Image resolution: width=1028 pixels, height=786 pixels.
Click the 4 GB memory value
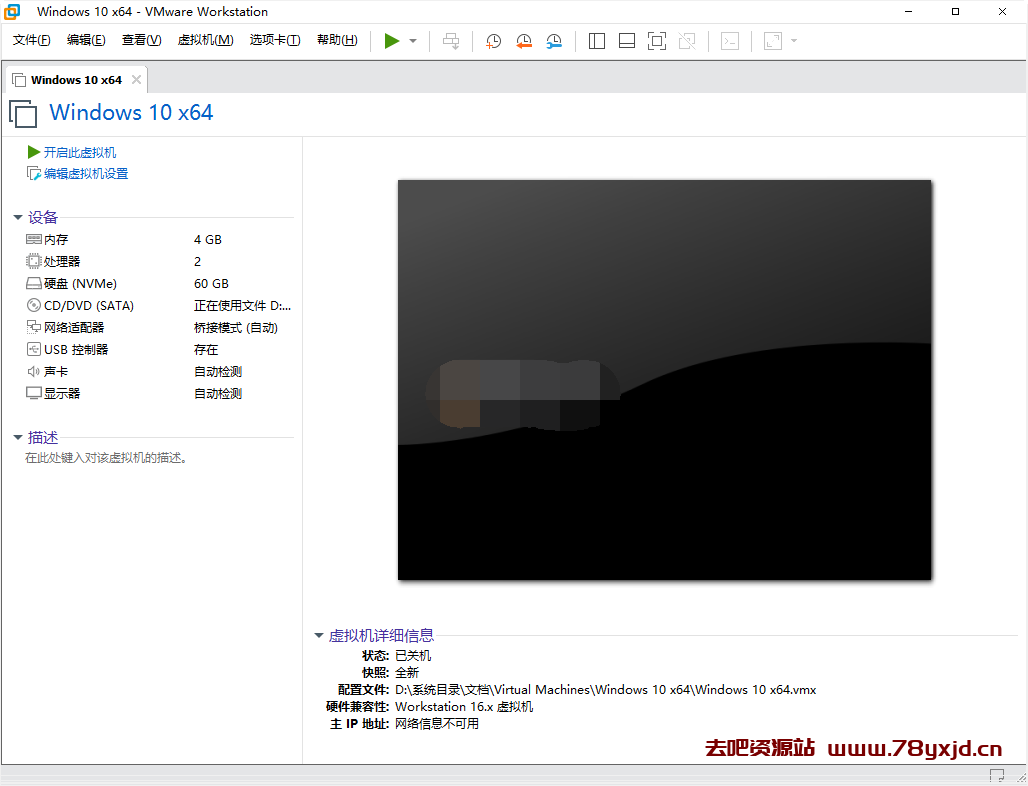[208, 240]
